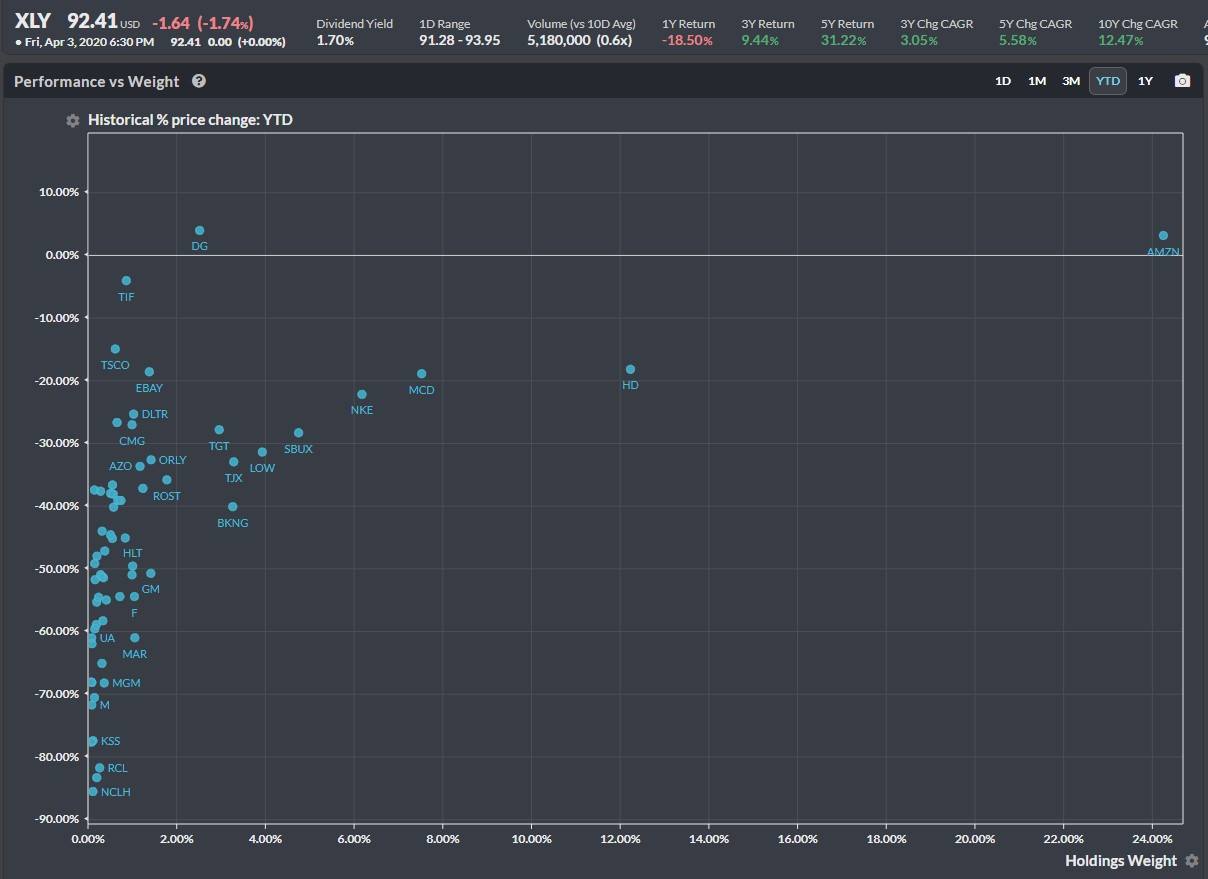1208x879 pixels.
Task: Click the 3Y Return 9.44% value
Action: [x=760, y=41]
